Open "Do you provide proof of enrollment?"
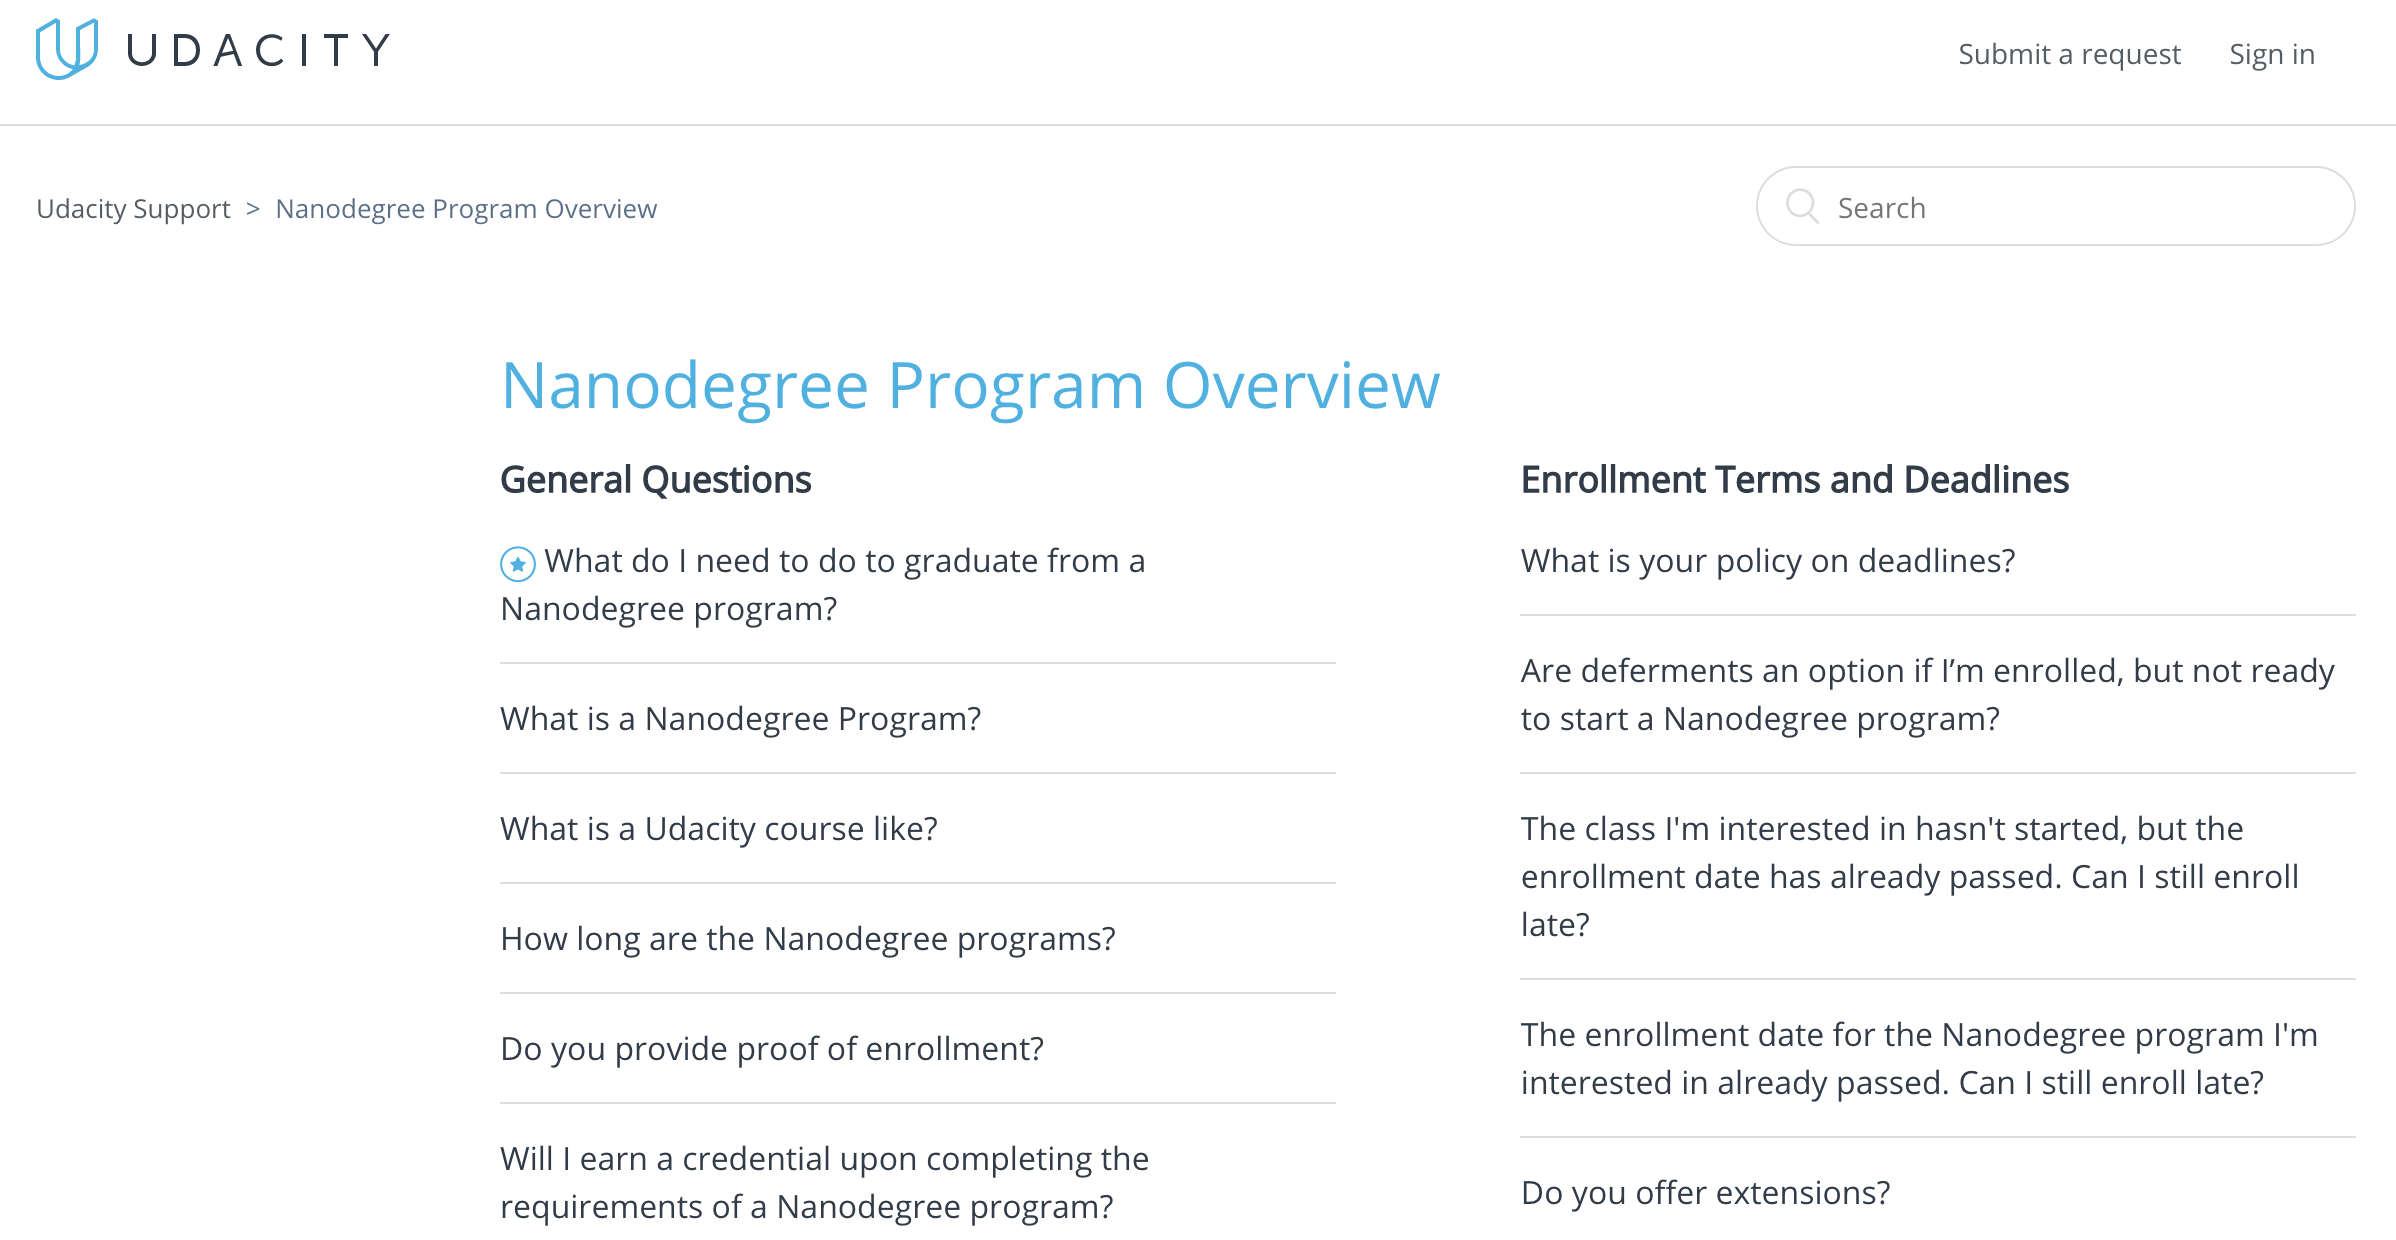The image size is (2396, 1240). [771, 1049]
